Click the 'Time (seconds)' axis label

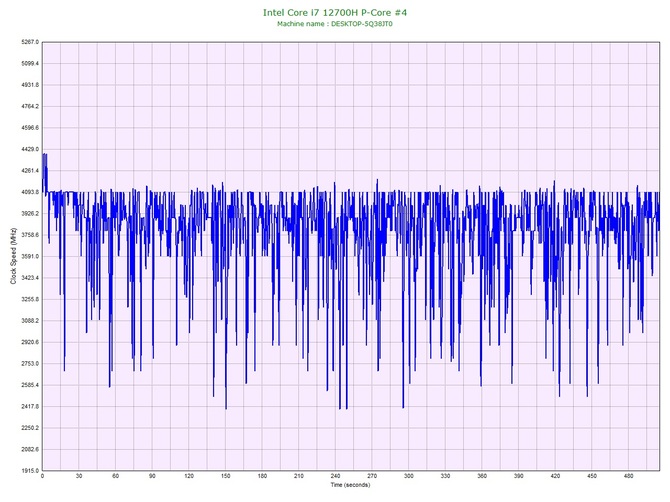click(350, 485)
